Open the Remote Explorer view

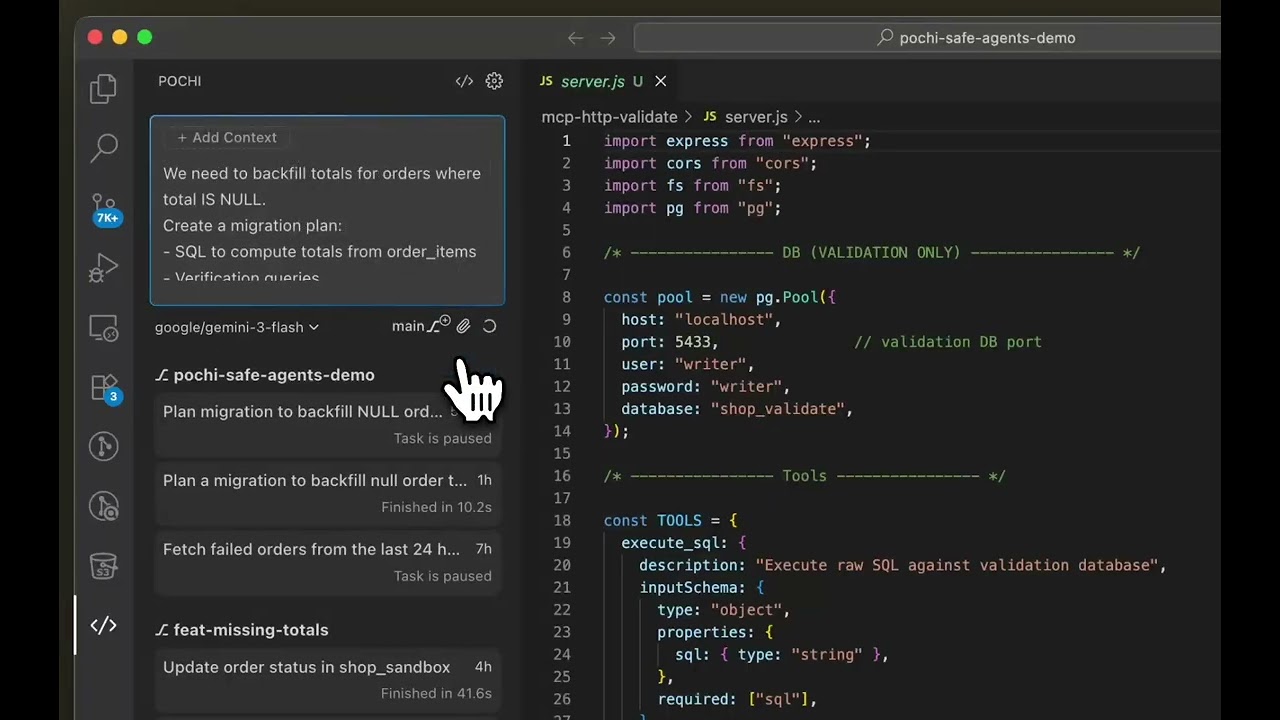(x=104, y=328)
